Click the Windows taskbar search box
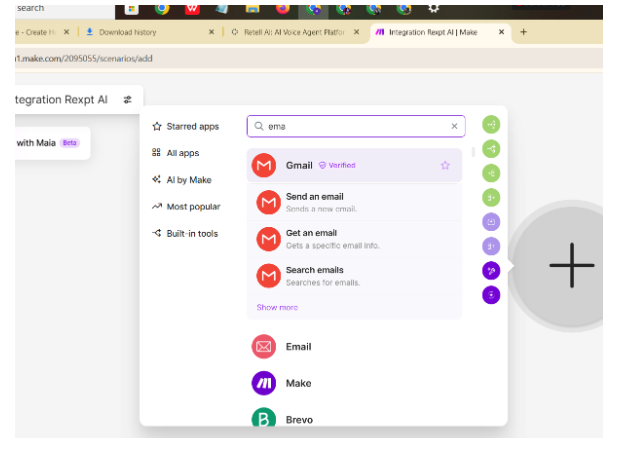Viewport: 621px width, 463px height. click(x=65, y=11)
